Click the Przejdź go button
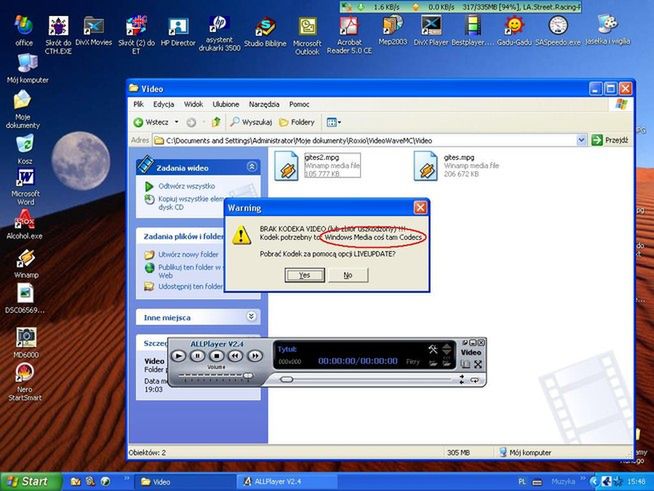This screenshot has width=654, height=491. pos(610,141)
